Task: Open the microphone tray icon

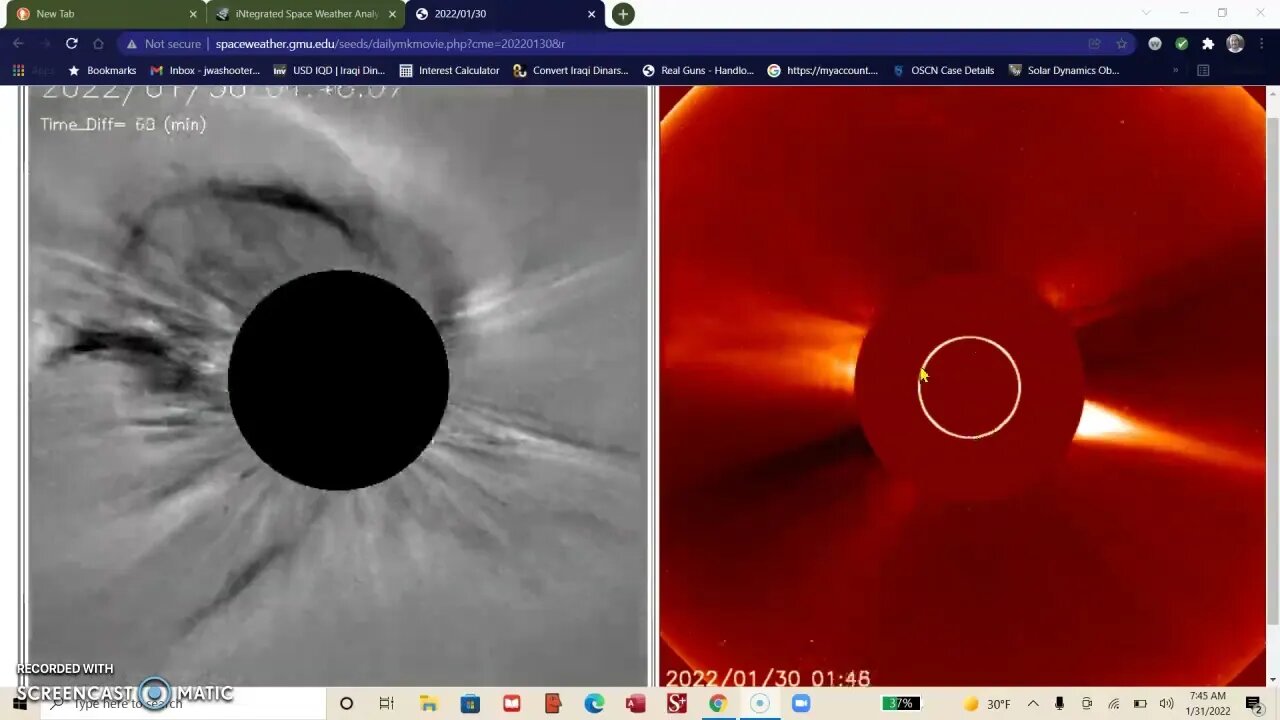Action: click(1060, 704)
